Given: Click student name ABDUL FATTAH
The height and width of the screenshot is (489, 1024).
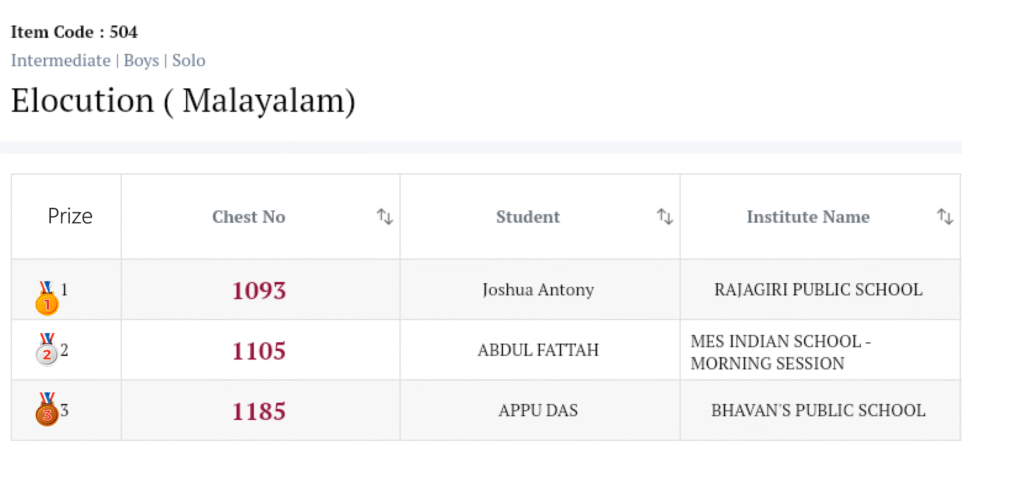Looking at the screenshot, I should (x=538, y=351).
